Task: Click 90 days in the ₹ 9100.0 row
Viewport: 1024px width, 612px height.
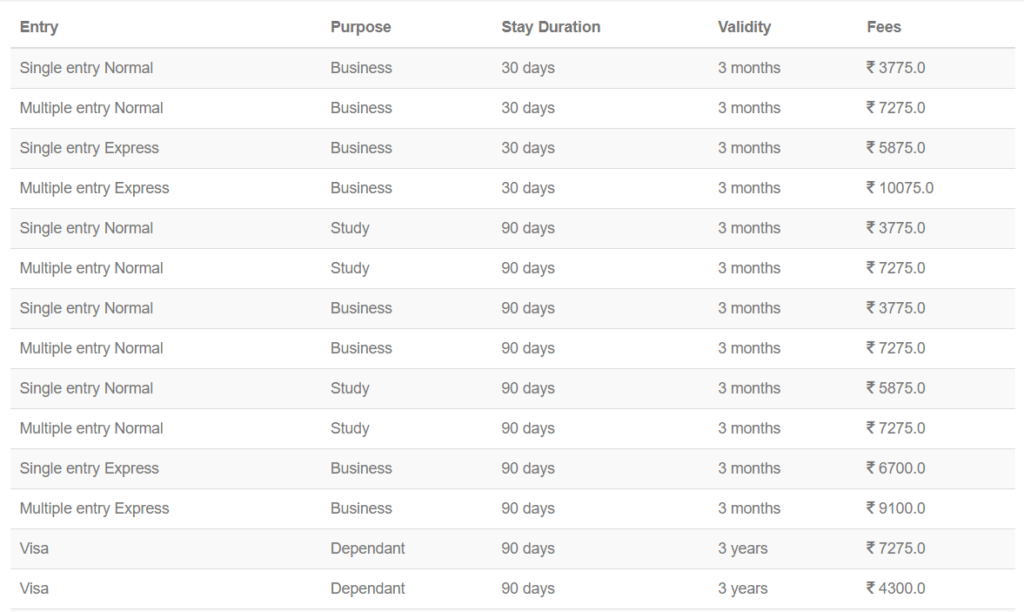Action: (528, 508)
